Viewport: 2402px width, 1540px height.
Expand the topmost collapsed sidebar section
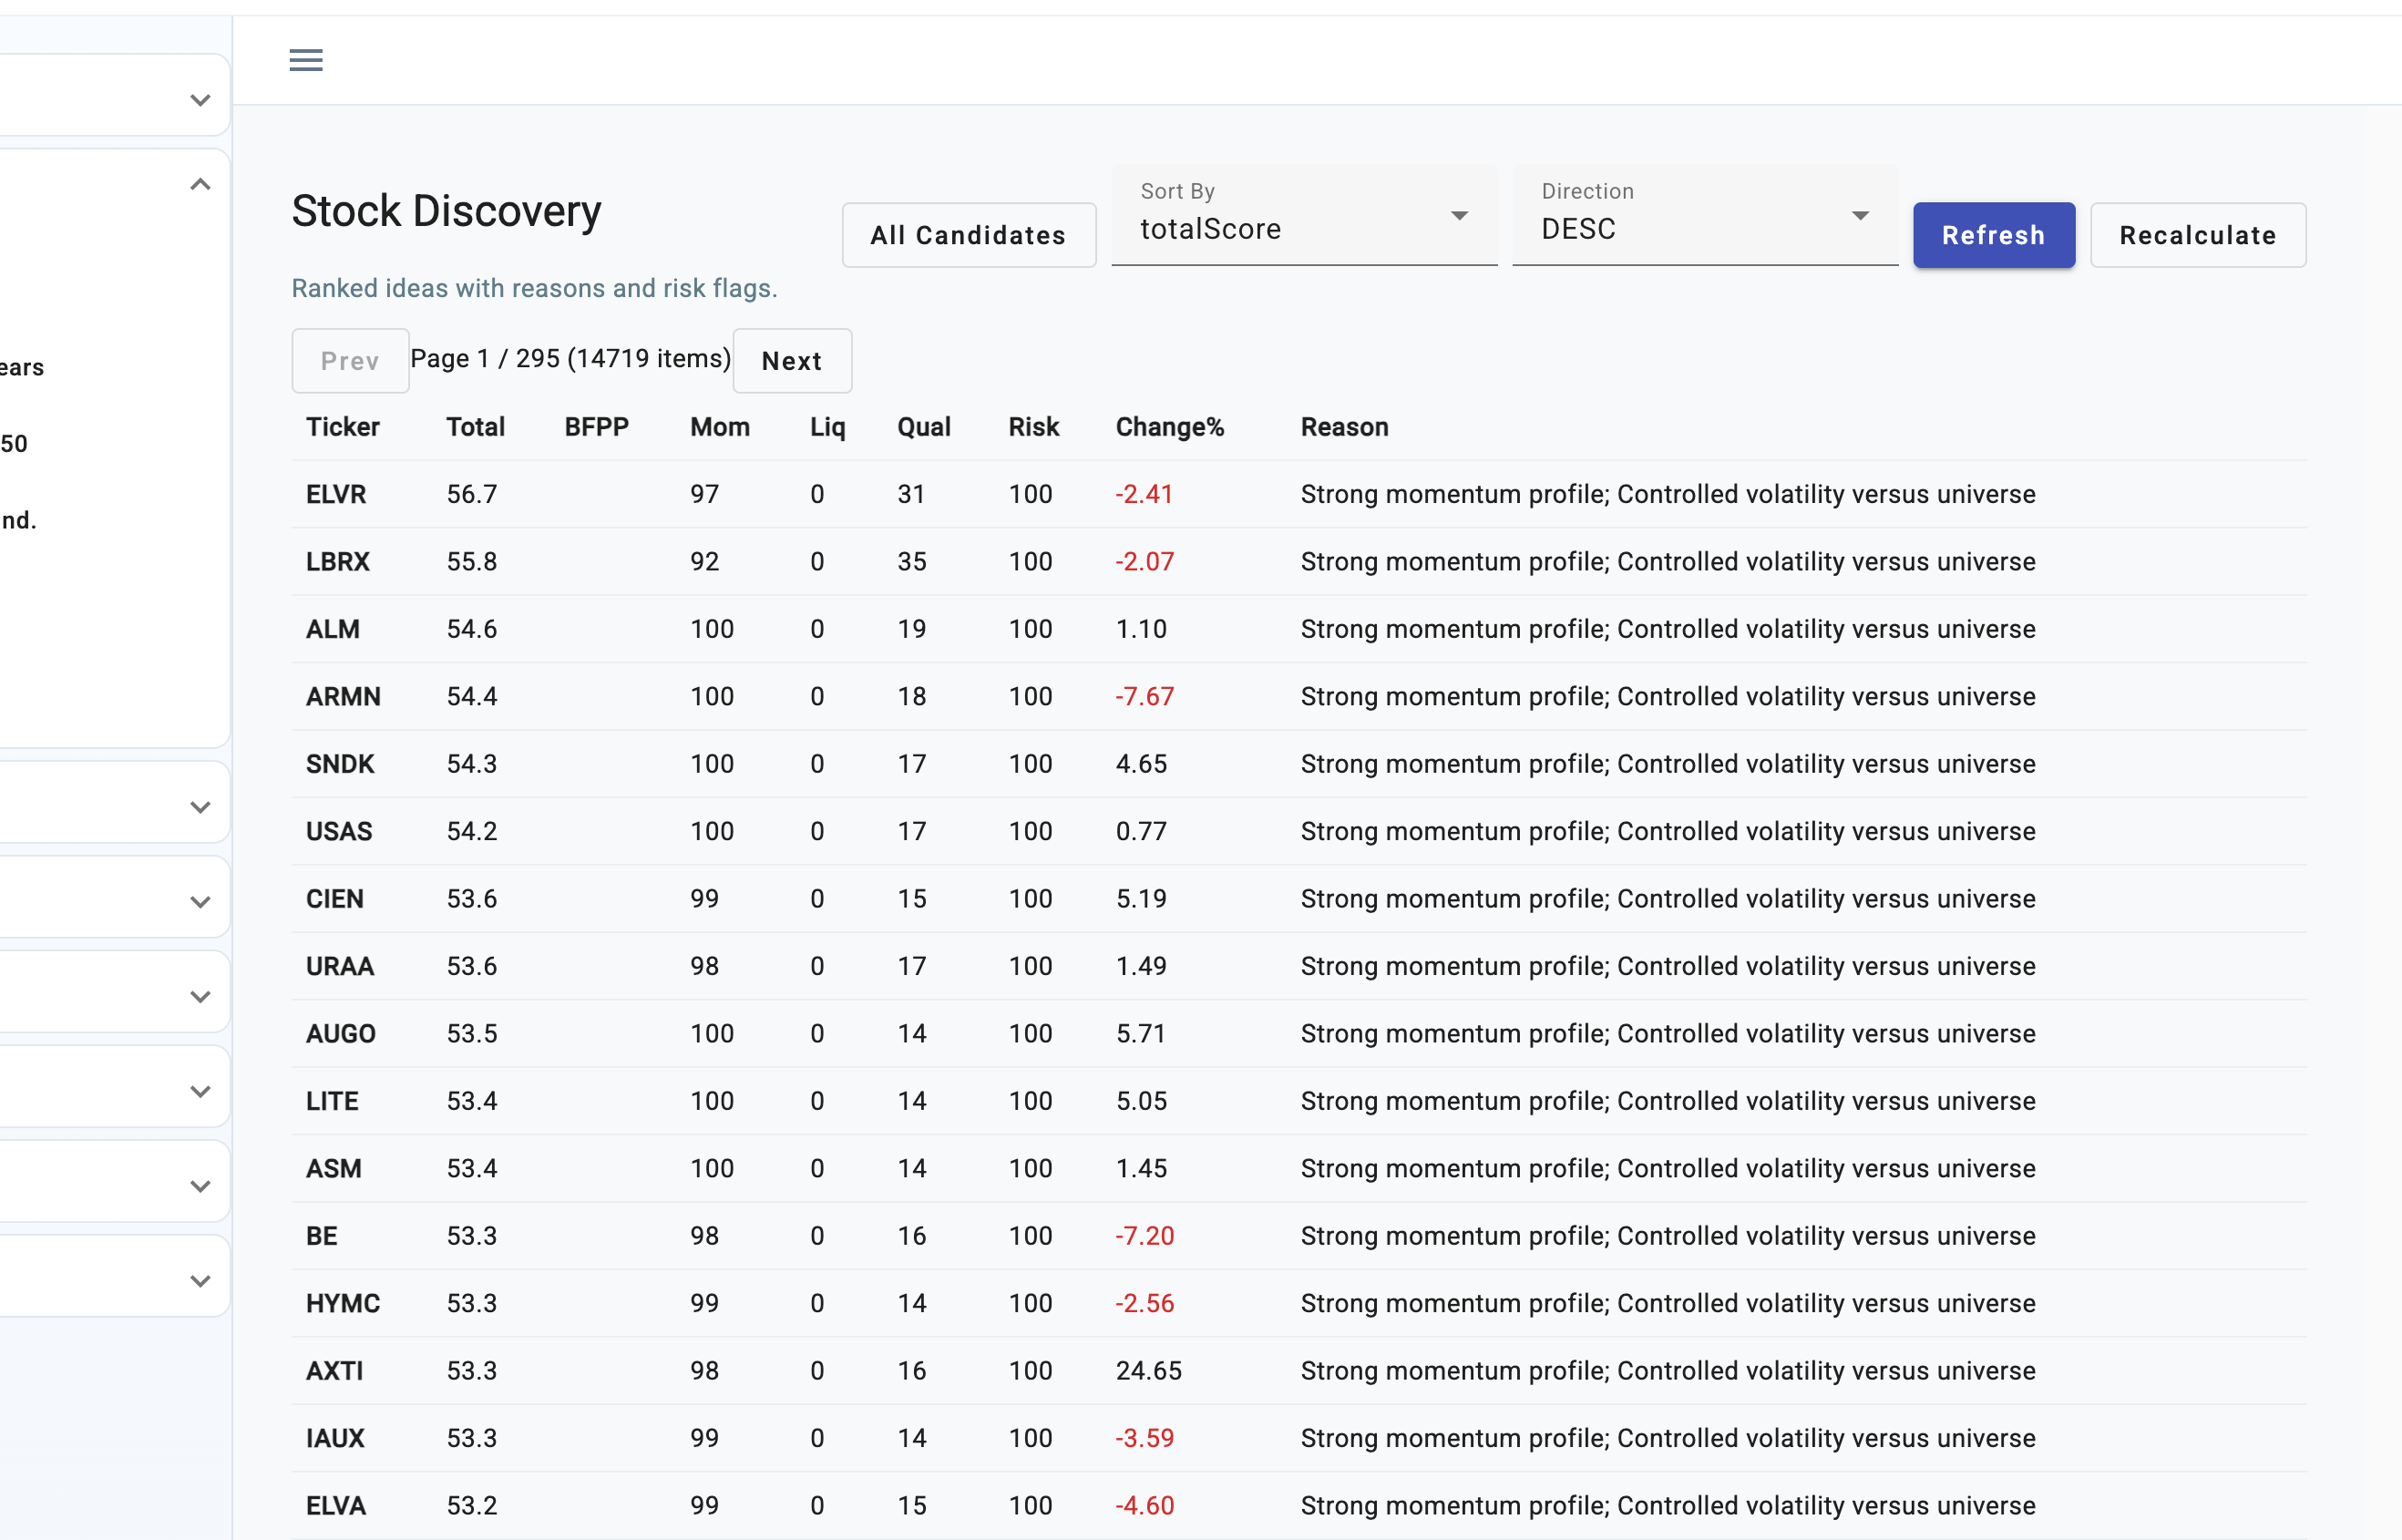click(x=200, y=100)
